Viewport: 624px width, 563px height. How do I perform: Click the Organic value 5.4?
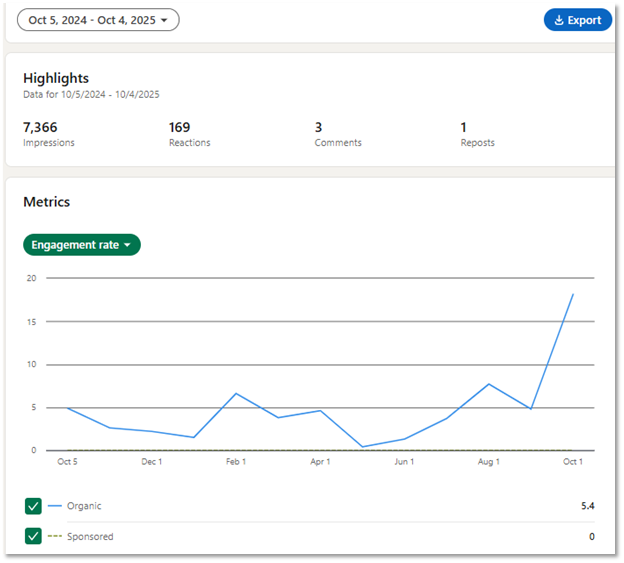tap(588, 506)
